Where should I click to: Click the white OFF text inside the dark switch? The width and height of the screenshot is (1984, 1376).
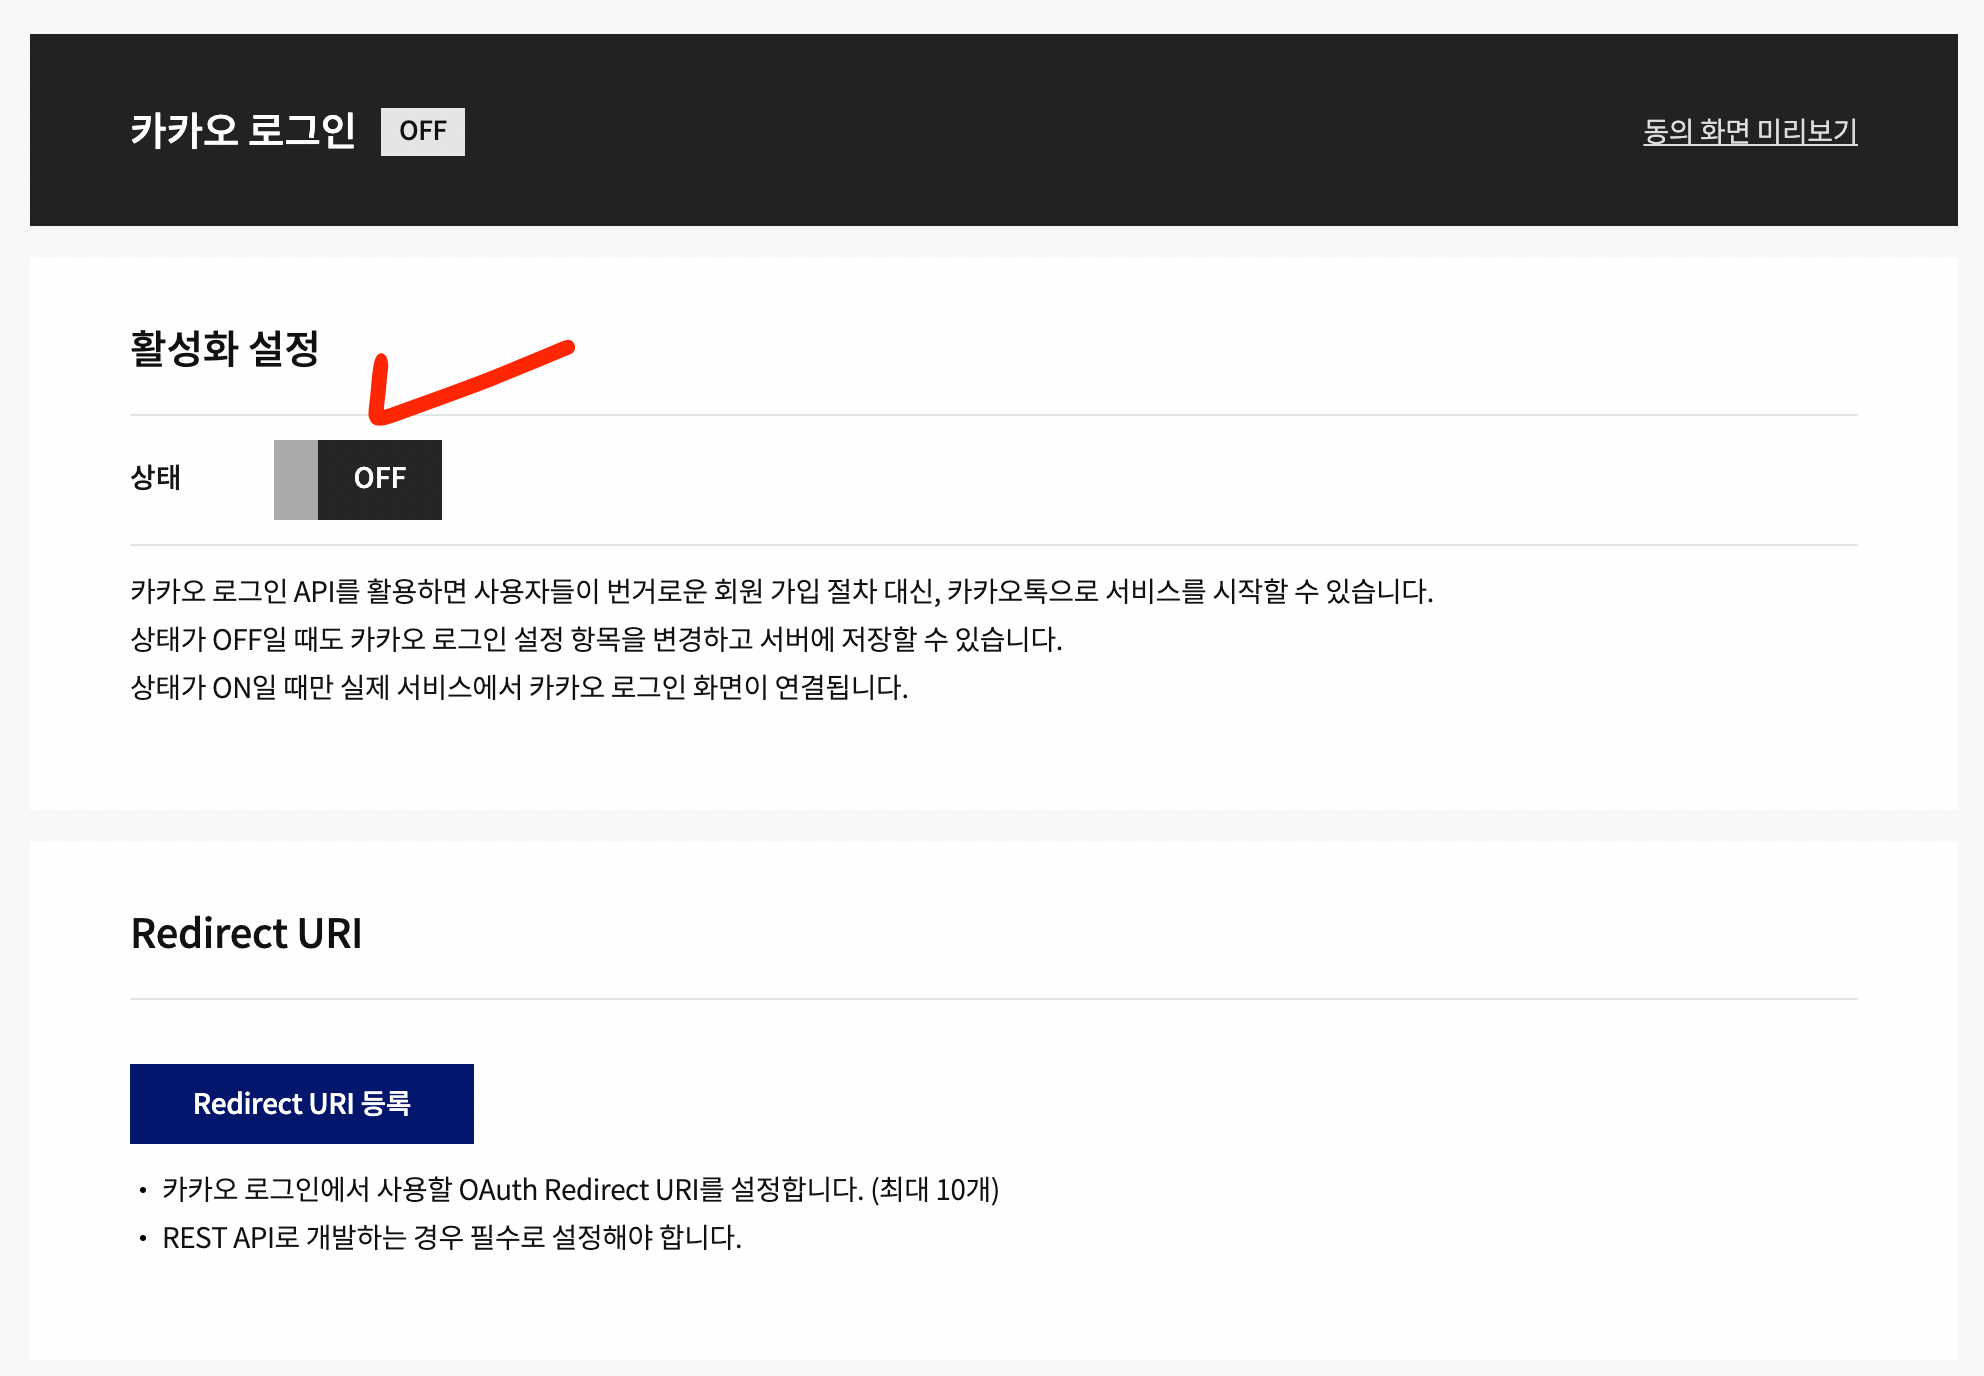pyautogui.click(x=380, y=478)
